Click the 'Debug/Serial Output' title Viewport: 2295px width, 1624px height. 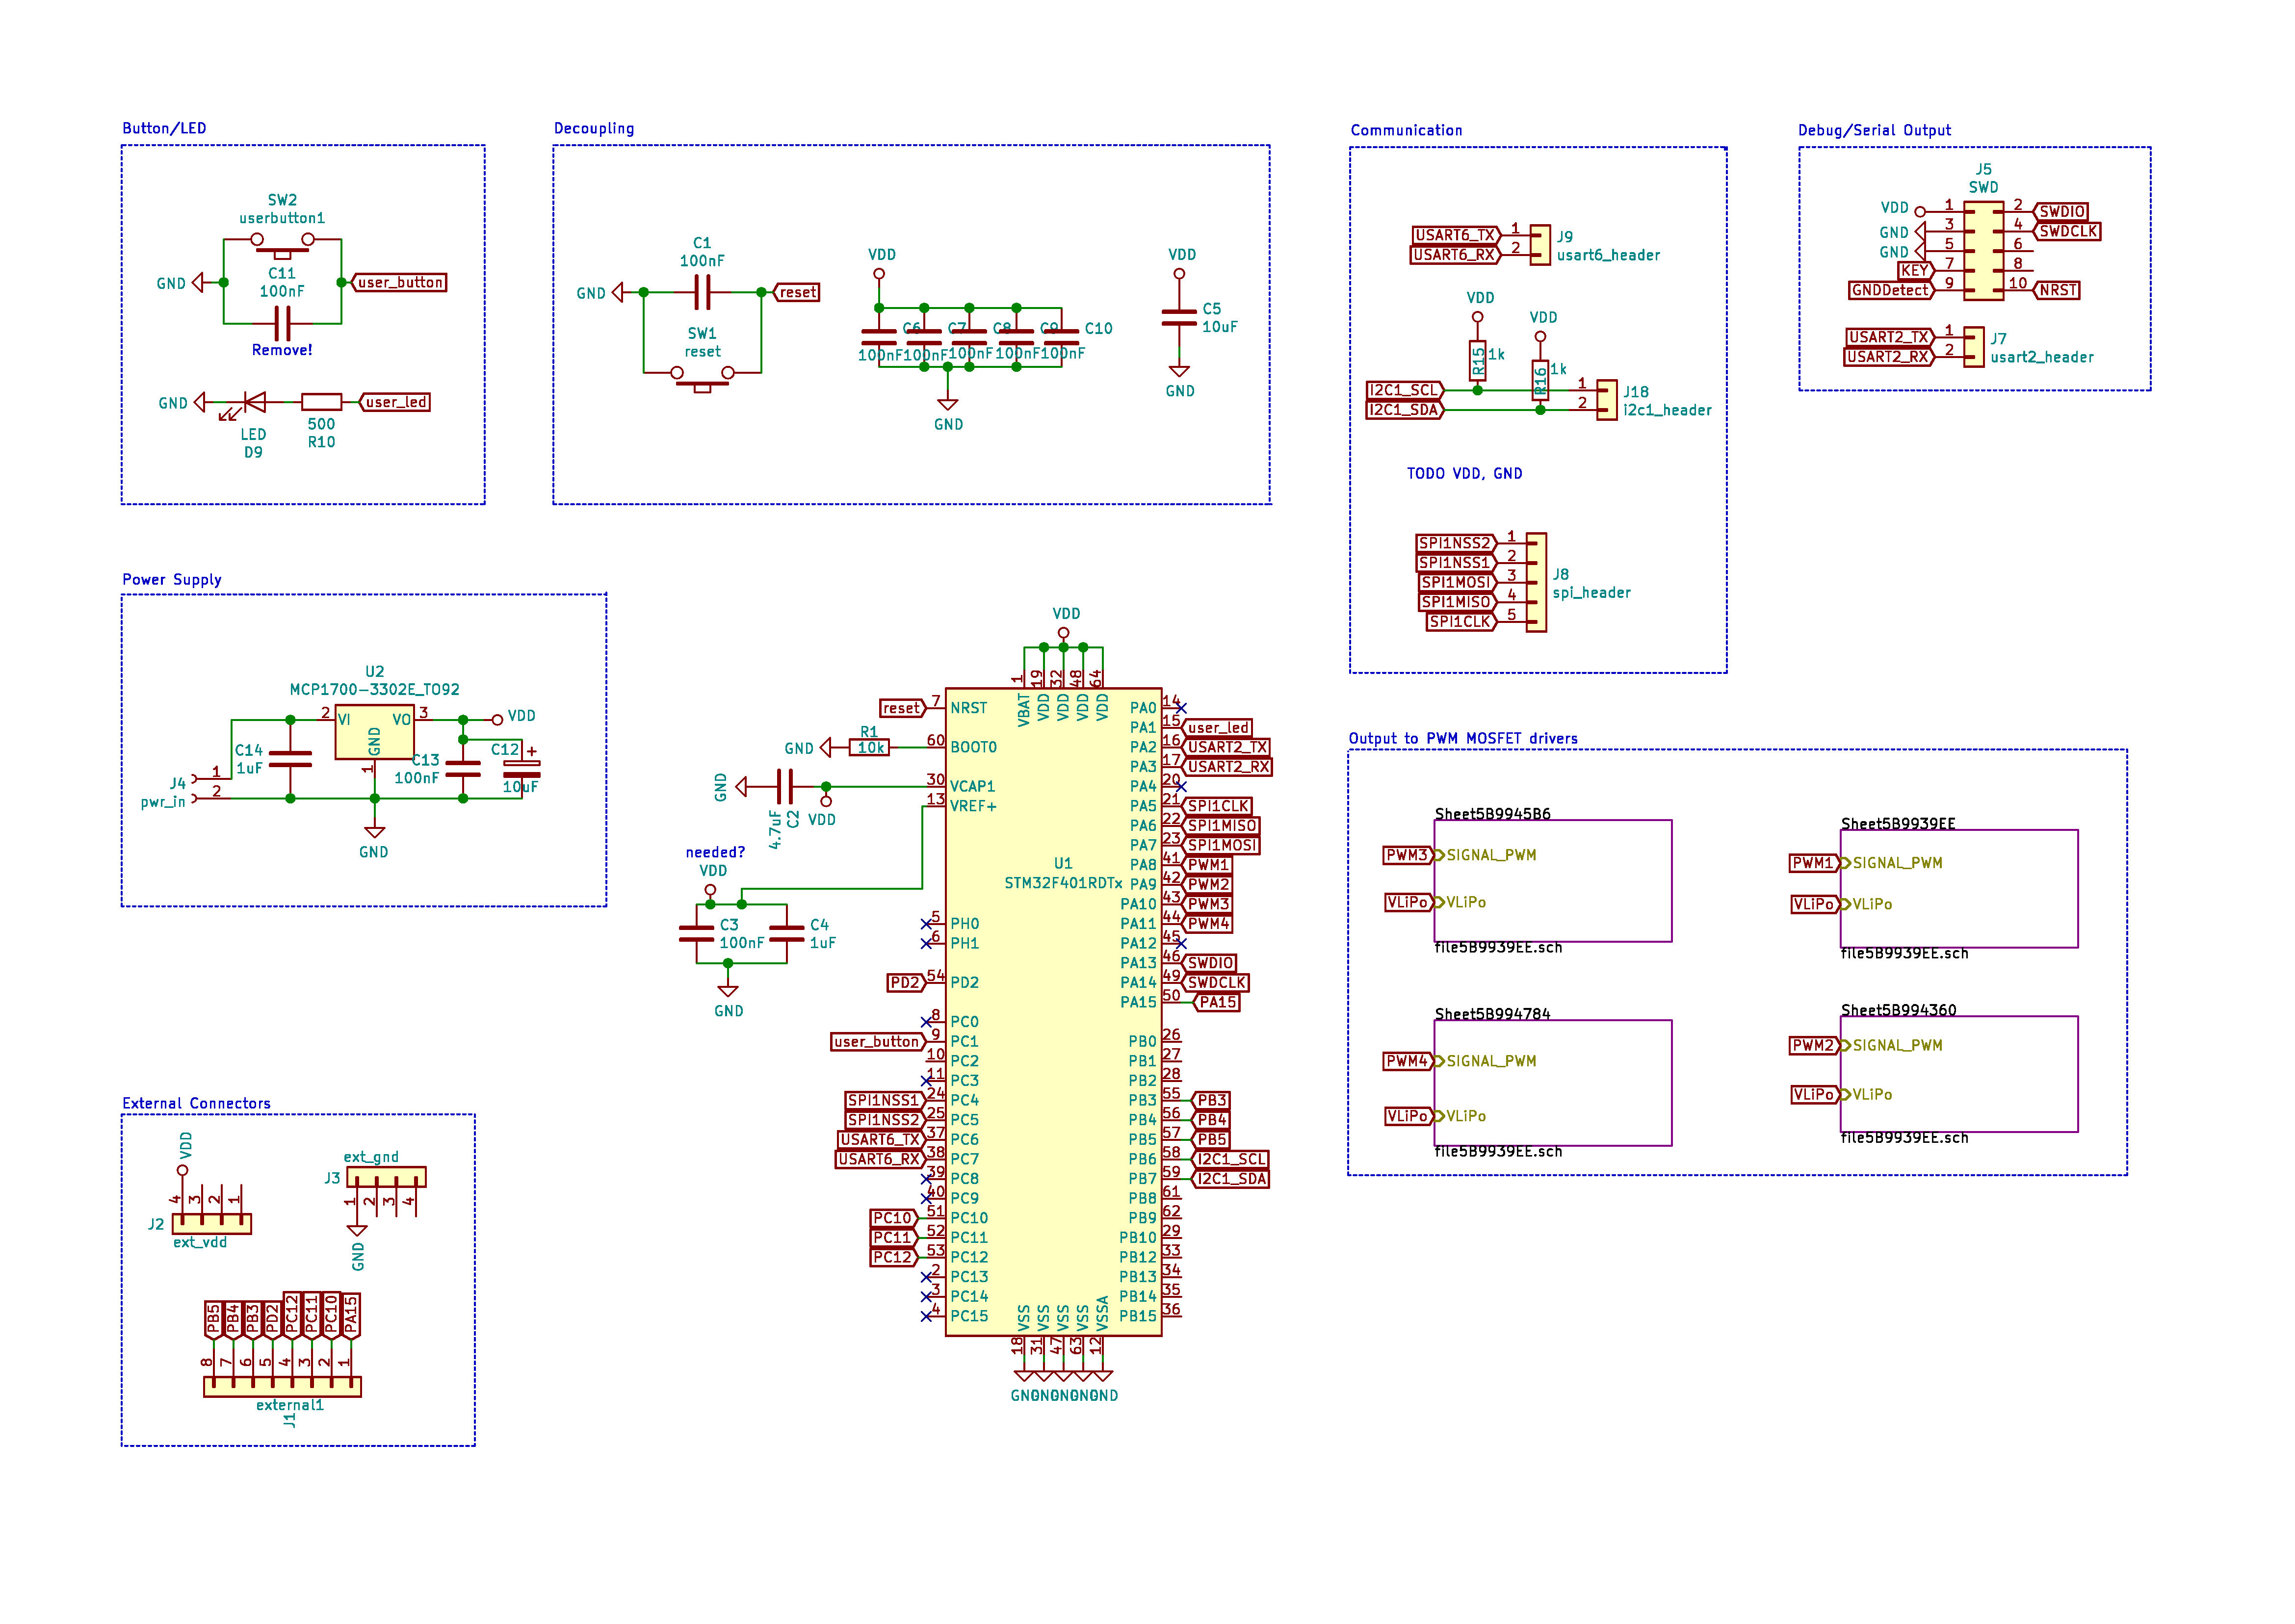[x=1874, y=130]
